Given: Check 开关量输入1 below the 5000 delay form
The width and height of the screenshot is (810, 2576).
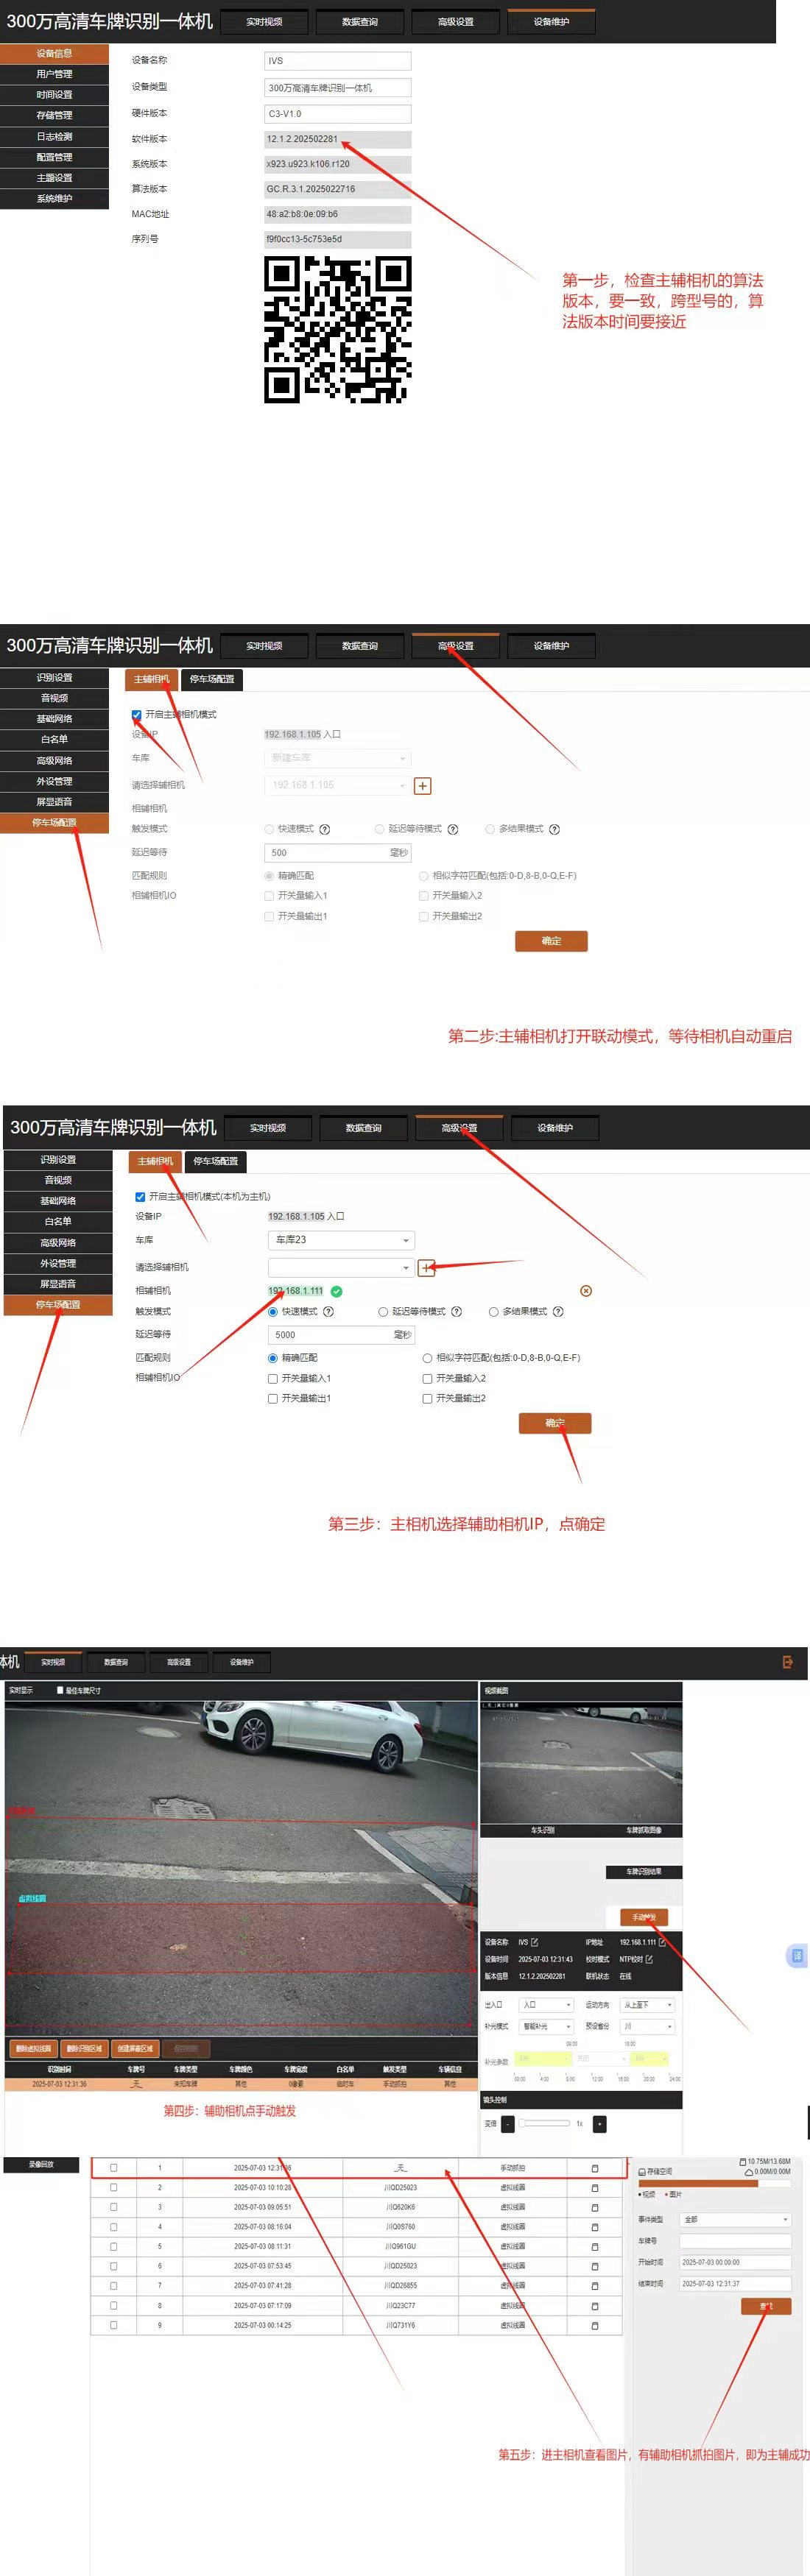Looking at the screenshot, I should (273, 1379).
